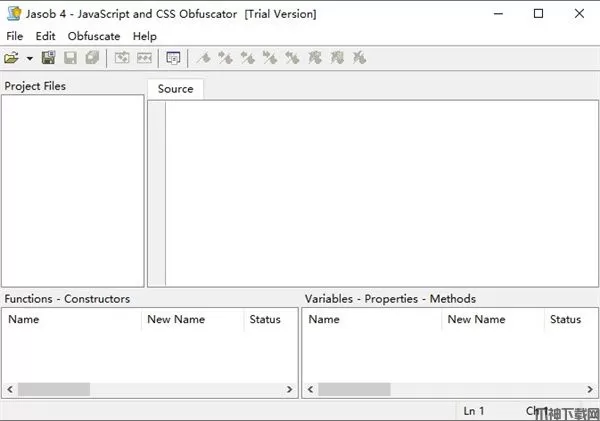Click the "Project Files" panel label
The height and width of the screenshot is (421, 600).
pos(35,86)
